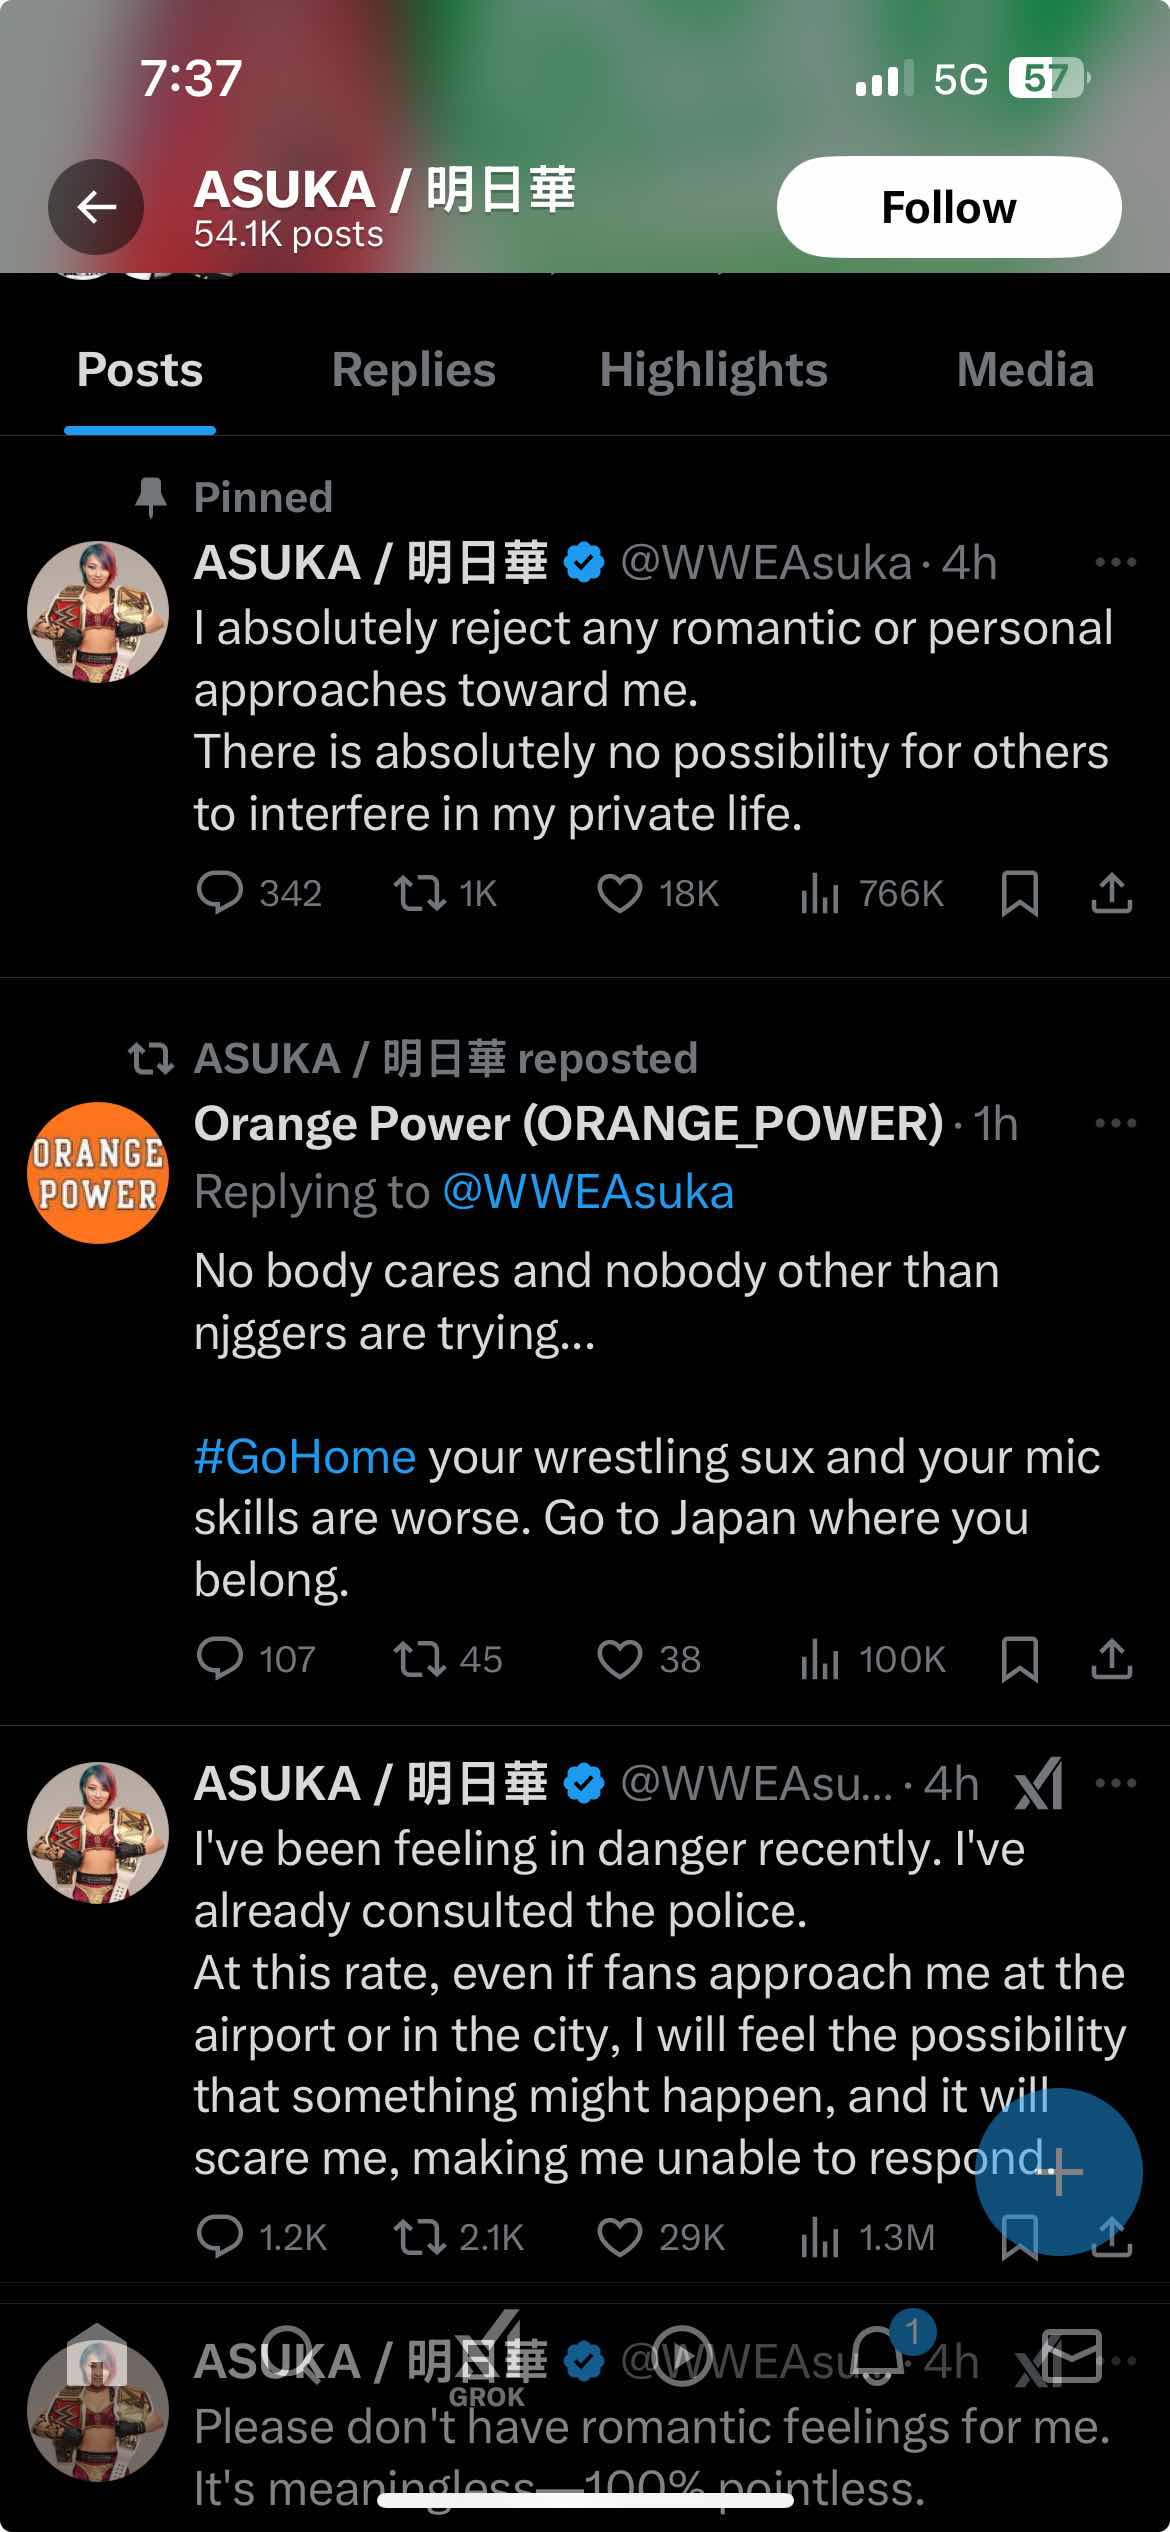The width and height of the screenshot is (1170, 2532).
Task: Open the Highlights tab
Action: [x=713, y=370]
